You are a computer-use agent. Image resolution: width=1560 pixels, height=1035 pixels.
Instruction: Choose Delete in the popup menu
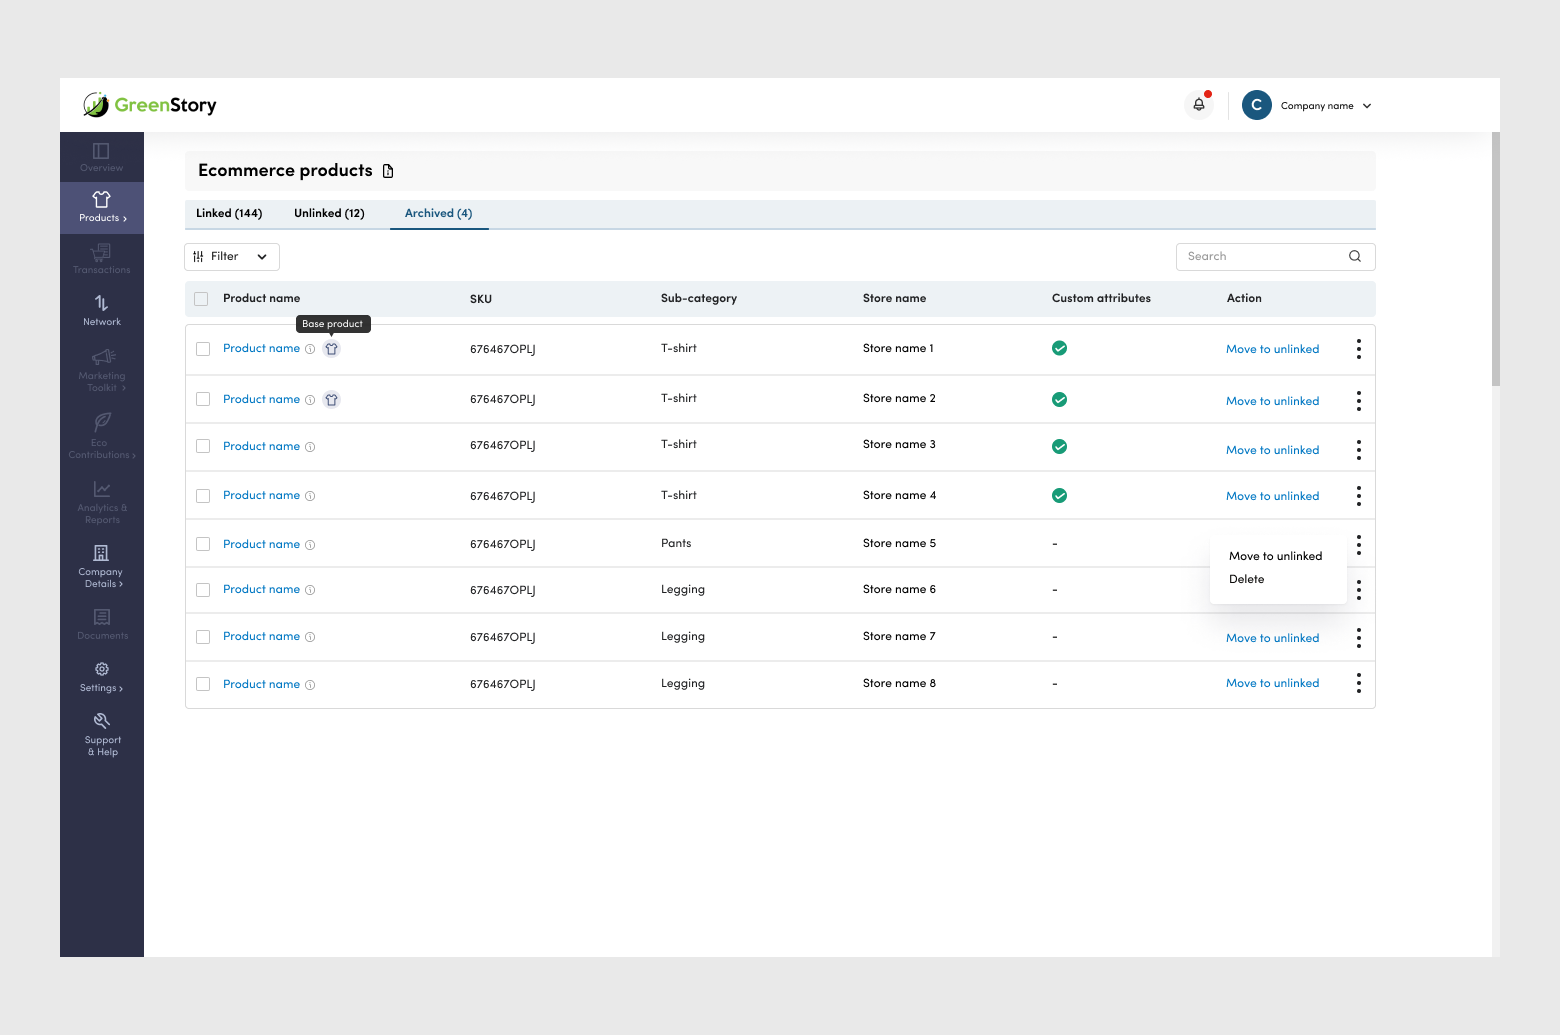coord(1246,579)
